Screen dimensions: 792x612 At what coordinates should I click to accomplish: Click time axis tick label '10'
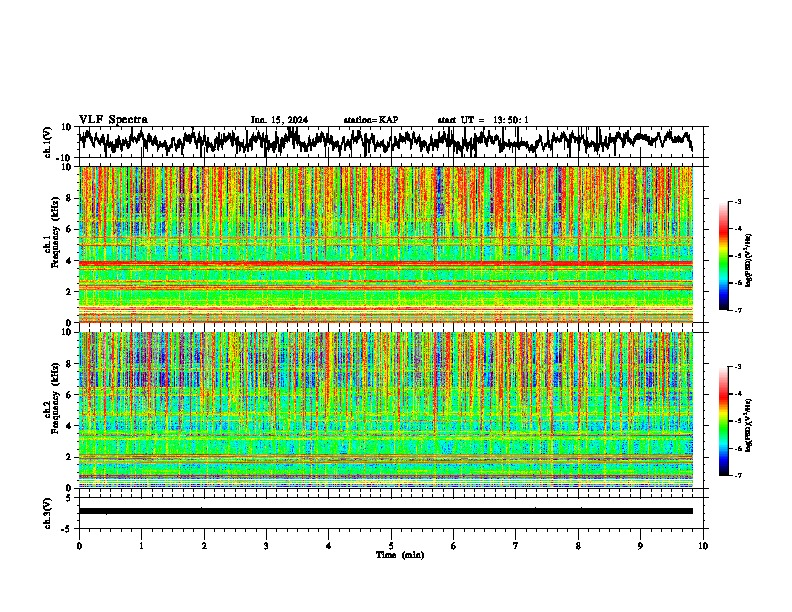coord(703,546)
